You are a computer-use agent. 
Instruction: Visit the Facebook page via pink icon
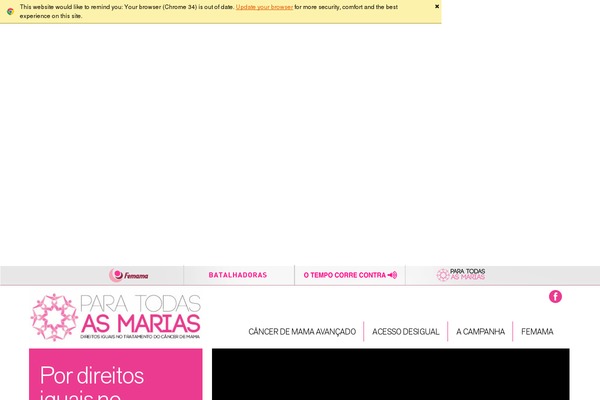coord(555,296)
